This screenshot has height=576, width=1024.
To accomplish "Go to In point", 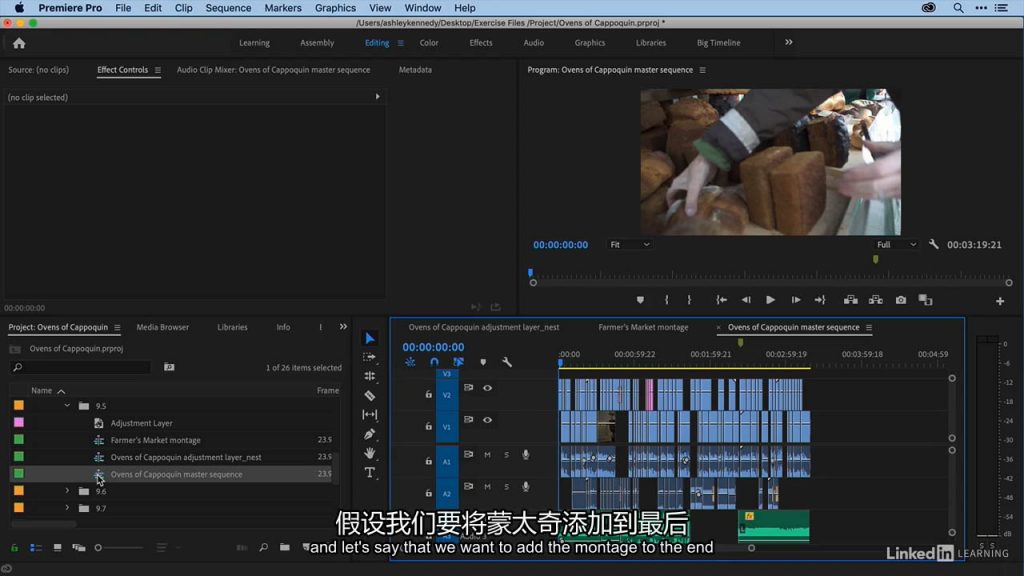I will click(x=721, y=300).
